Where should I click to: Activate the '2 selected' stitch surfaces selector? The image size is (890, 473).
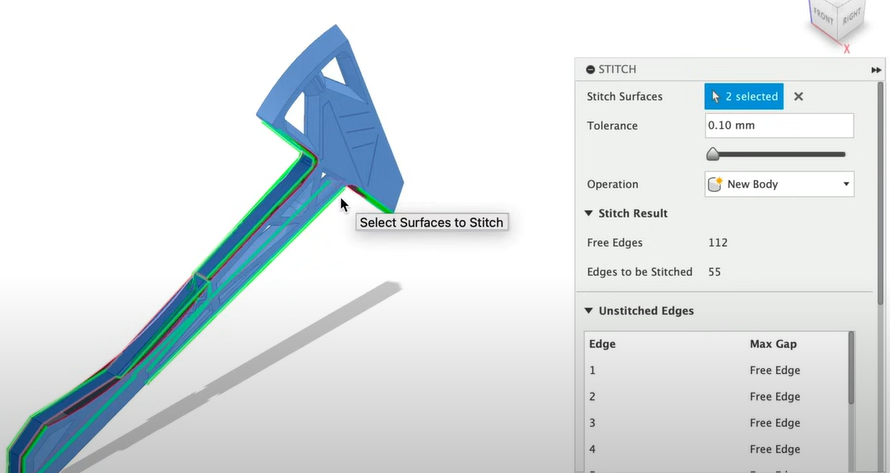(744, 97)
